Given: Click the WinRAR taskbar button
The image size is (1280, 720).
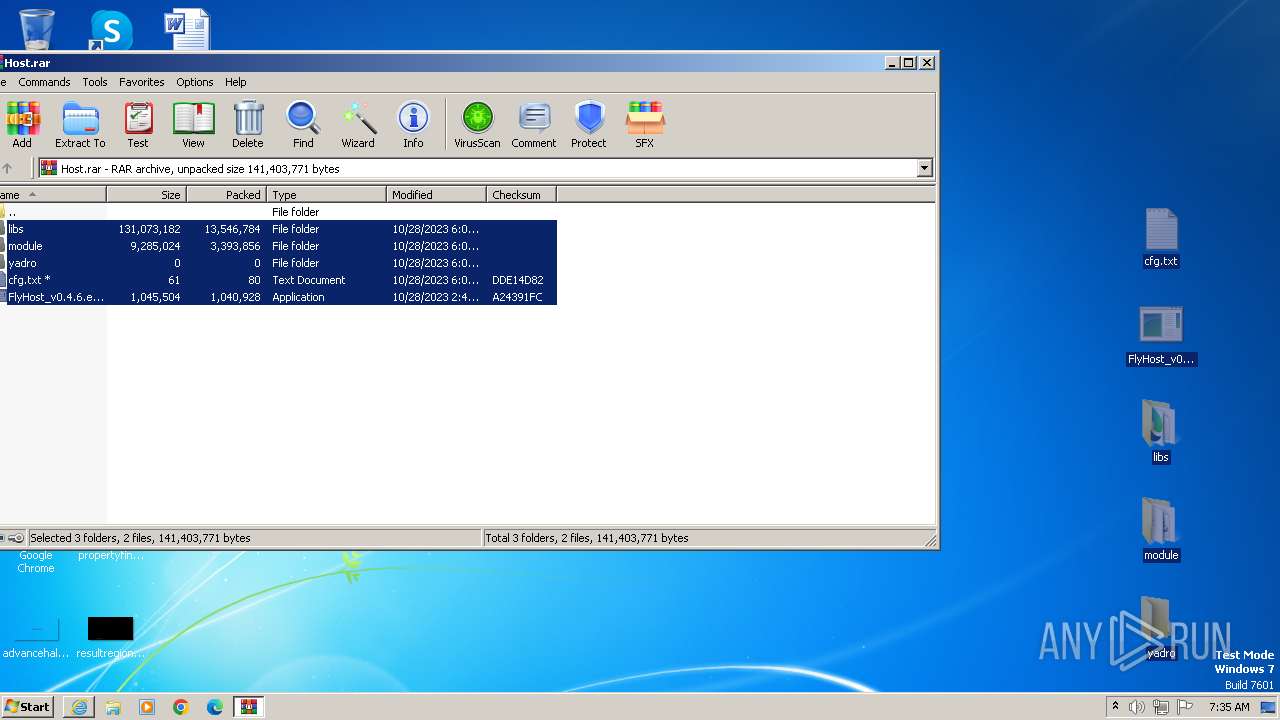Looking at the screenshot, I should tap(249, 707).
